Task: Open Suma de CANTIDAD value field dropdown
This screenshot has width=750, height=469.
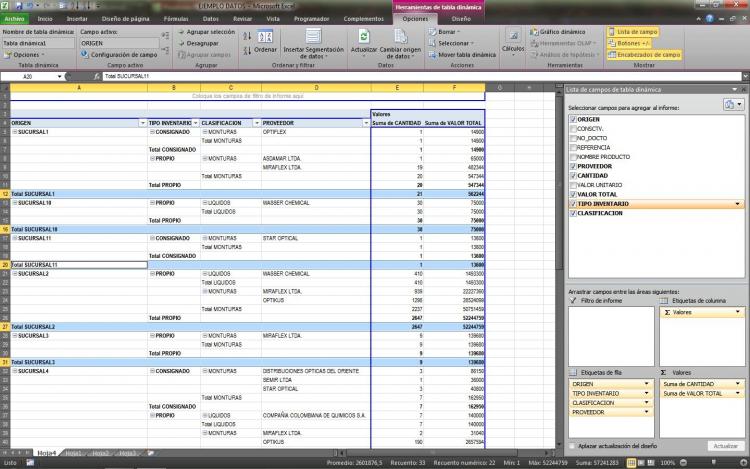Action: (x=737, y=384)
